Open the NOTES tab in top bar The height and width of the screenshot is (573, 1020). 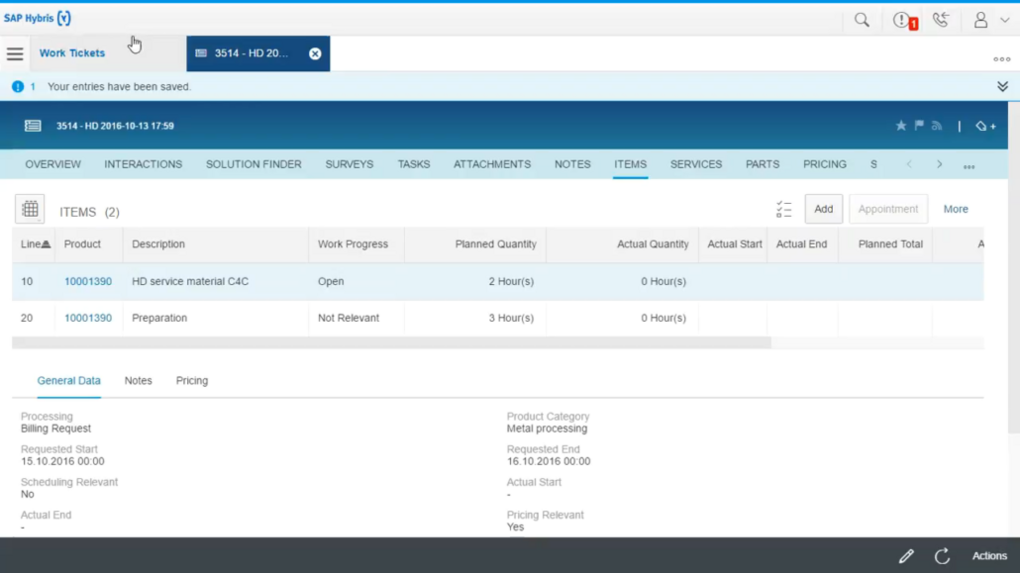572,165
